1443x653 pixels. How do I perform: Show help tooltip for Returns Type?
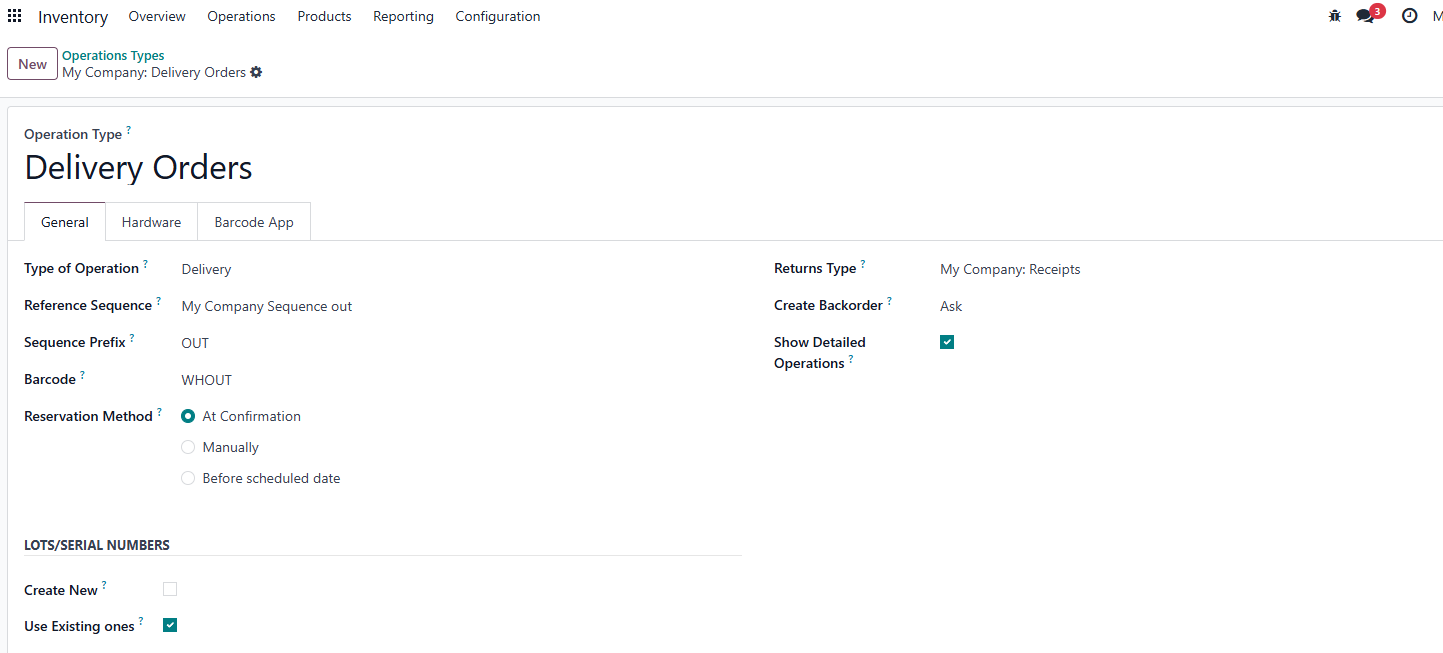point(863,264)
